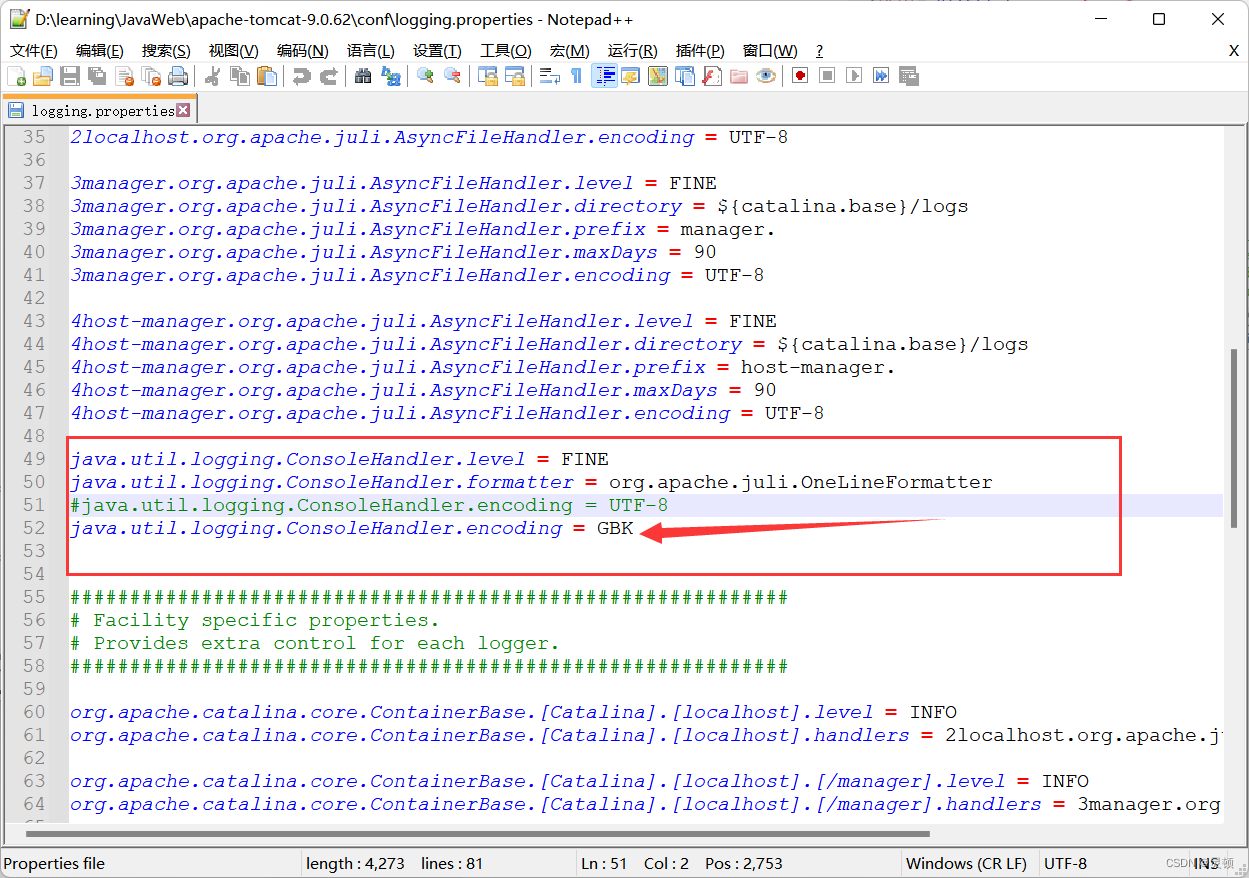Click the 'Properties file' status bar label

coord(54,863)
